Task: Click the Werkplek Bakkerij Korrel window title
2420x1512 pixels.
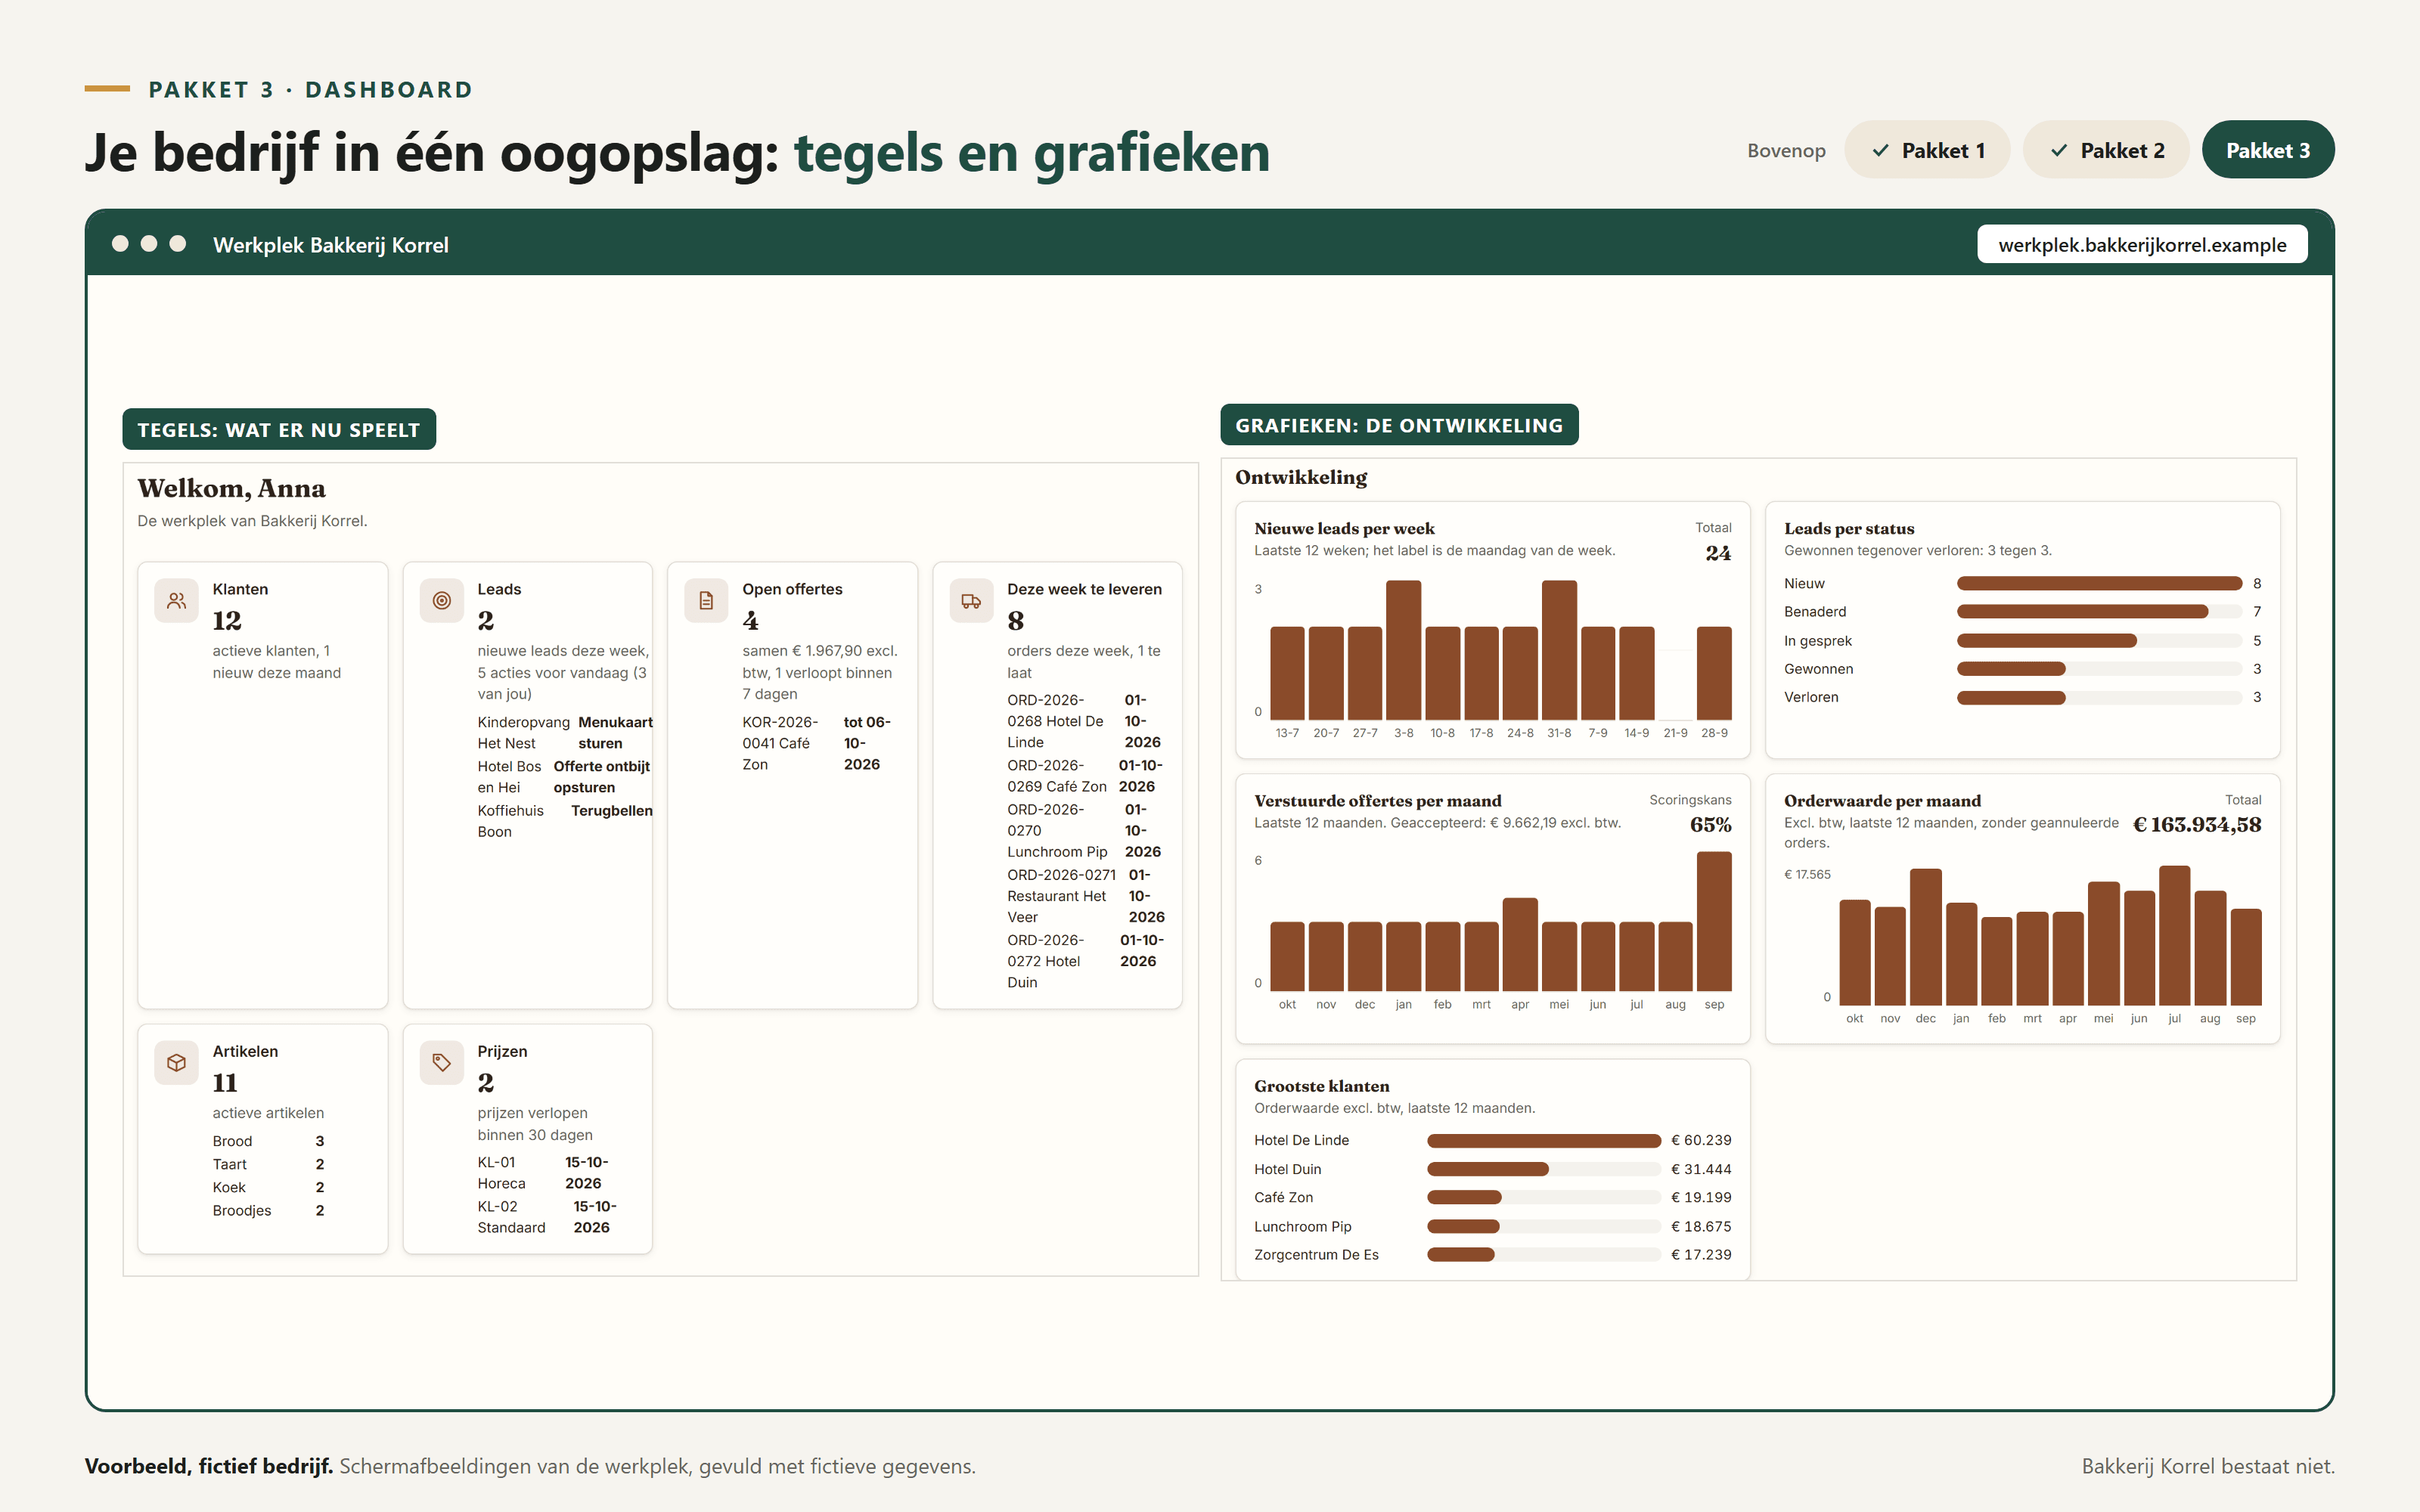Action: pos(331,245)
